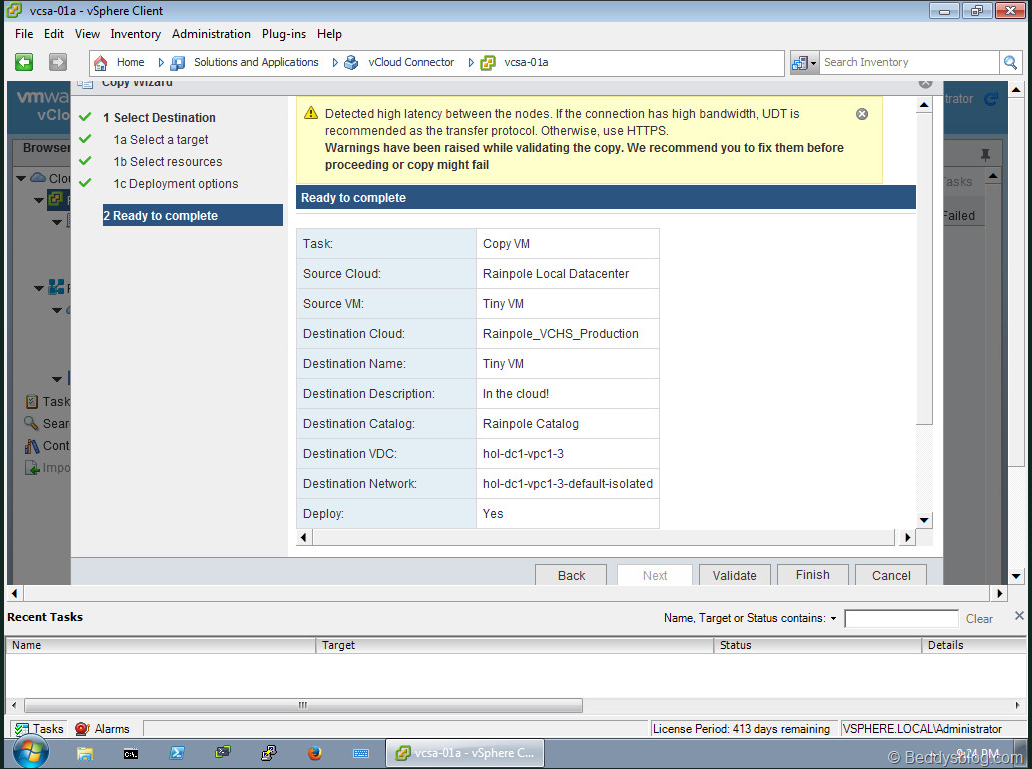Open the File menu
The image size is (1032, 769).
(x=24, y=34)
